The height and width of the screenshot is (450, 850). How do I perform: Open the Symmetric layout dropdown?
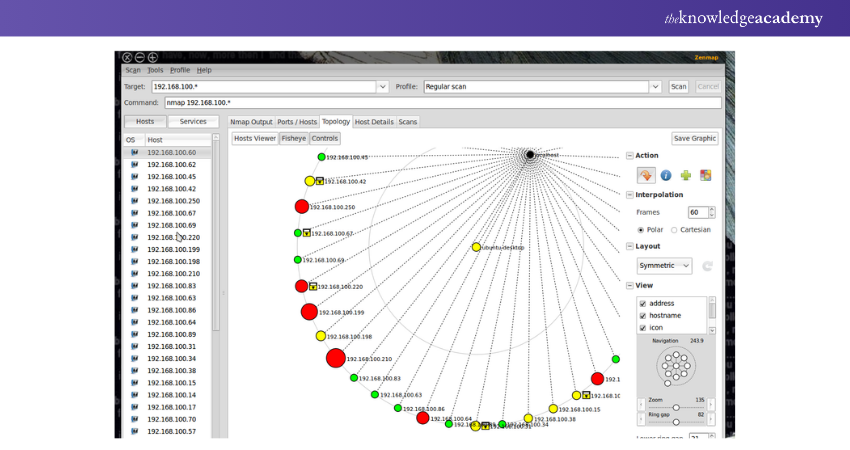(665, 266)
